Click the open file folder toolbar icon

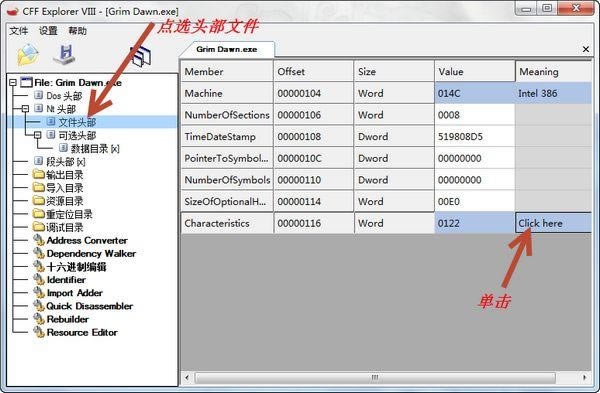28,54
